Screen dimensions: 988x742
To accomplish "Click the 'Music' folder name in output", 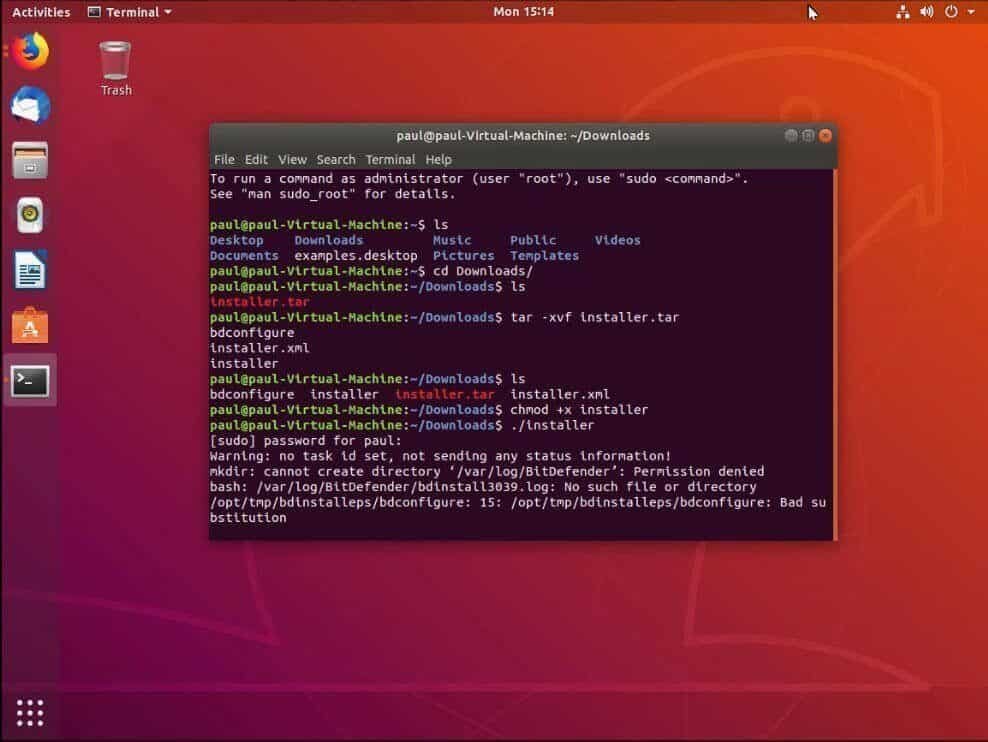I will point(452,240).
